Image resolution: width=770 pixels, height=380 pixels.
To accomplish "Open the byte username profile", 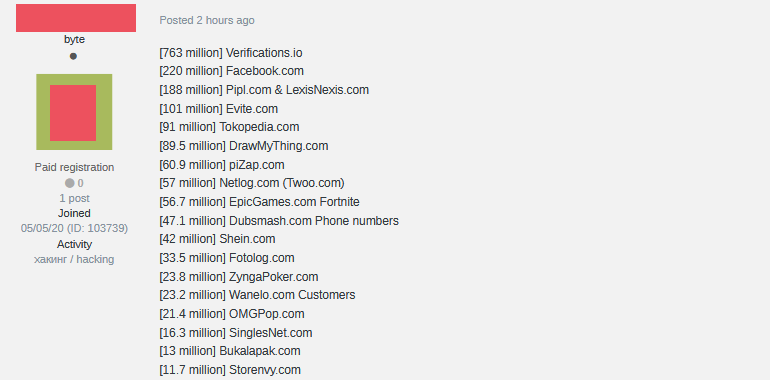I will pos(74,40).
